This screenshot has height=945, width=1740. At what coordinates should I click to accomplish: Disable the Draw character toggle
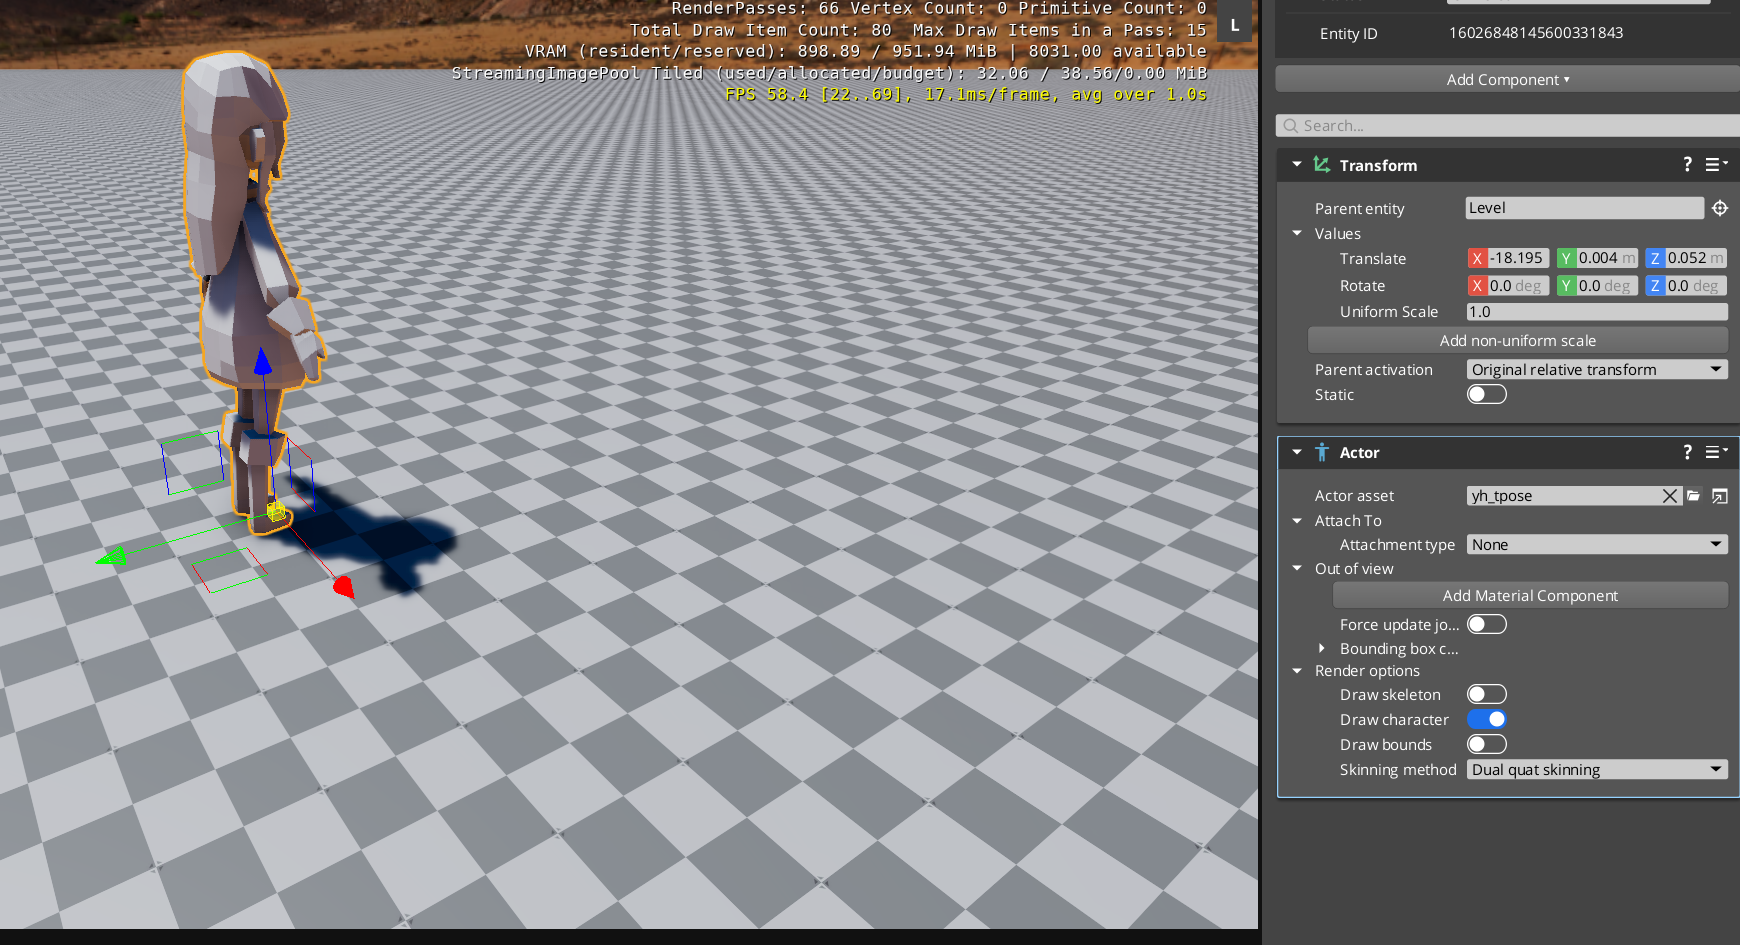coord(1487,719)
